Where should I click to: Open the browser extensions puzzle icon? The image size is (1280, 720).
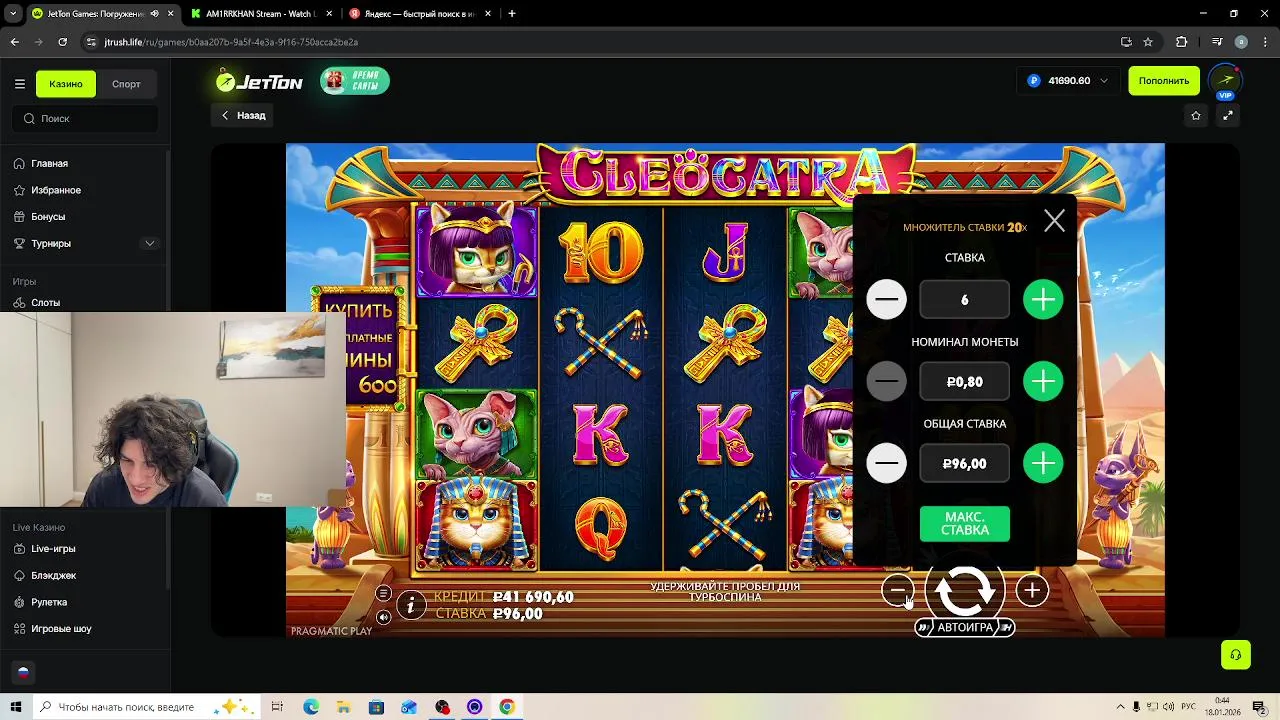(1181, 42)
